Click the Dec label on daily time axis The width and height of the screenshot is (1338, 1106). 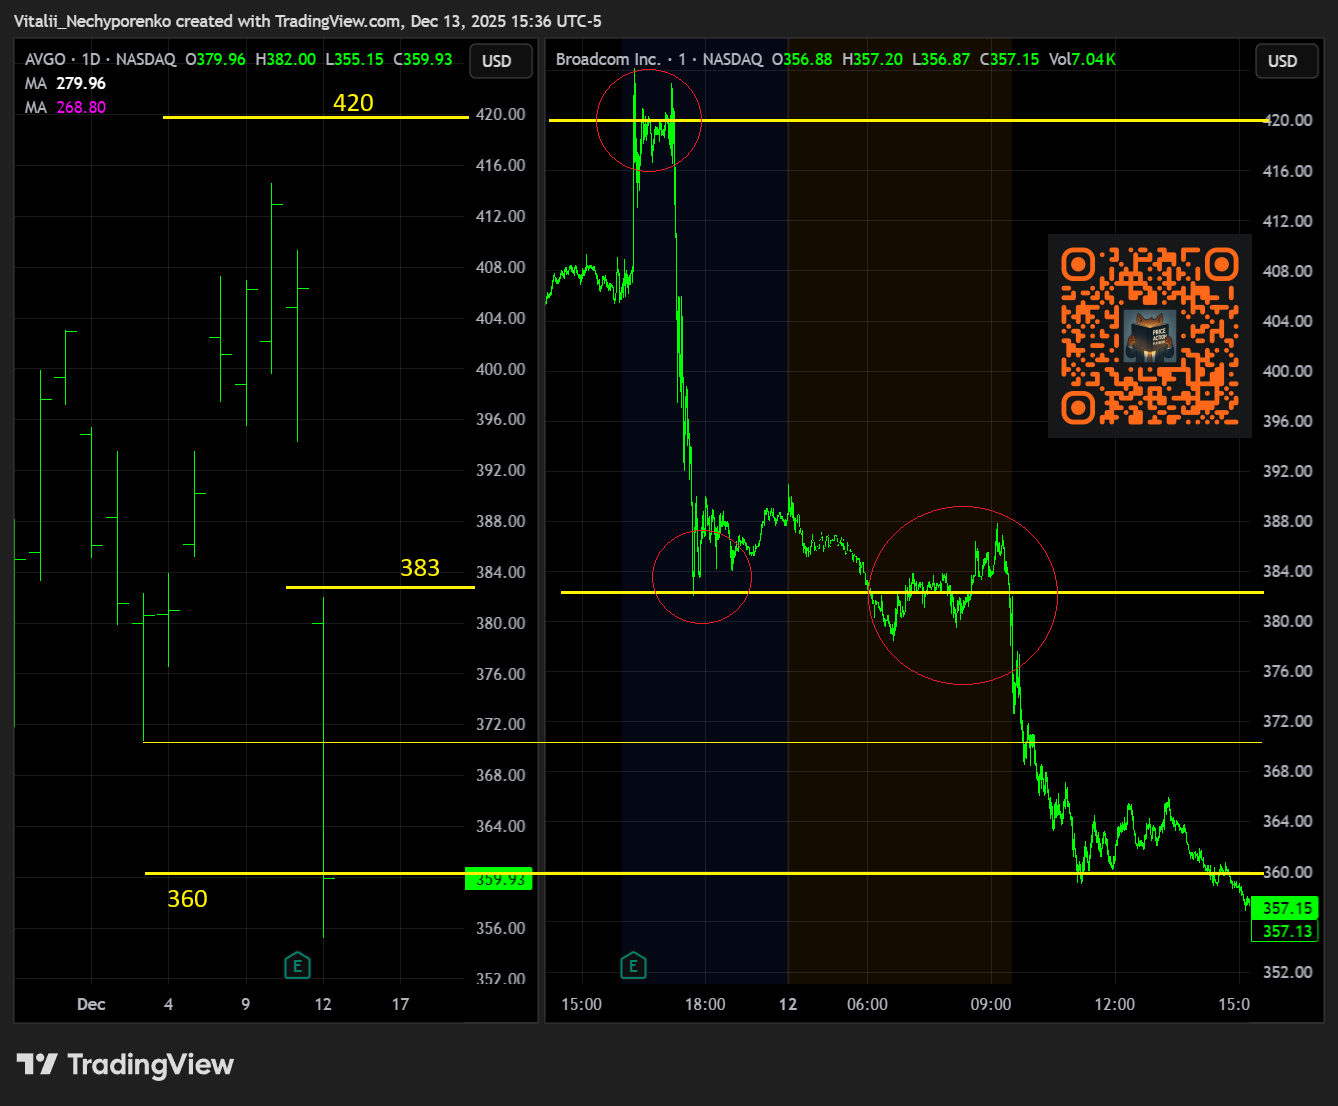click(x=91, y=1004)
